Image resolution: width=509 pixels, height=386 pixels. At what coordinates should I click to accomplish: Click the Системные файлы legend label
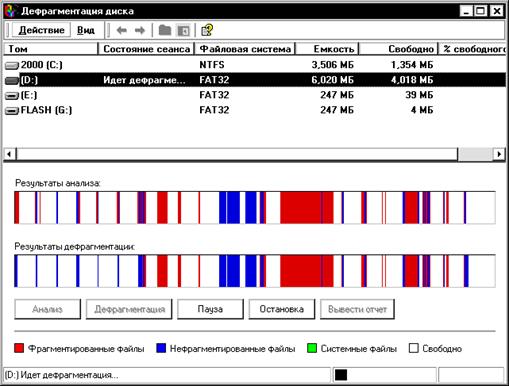click(359, 349)
